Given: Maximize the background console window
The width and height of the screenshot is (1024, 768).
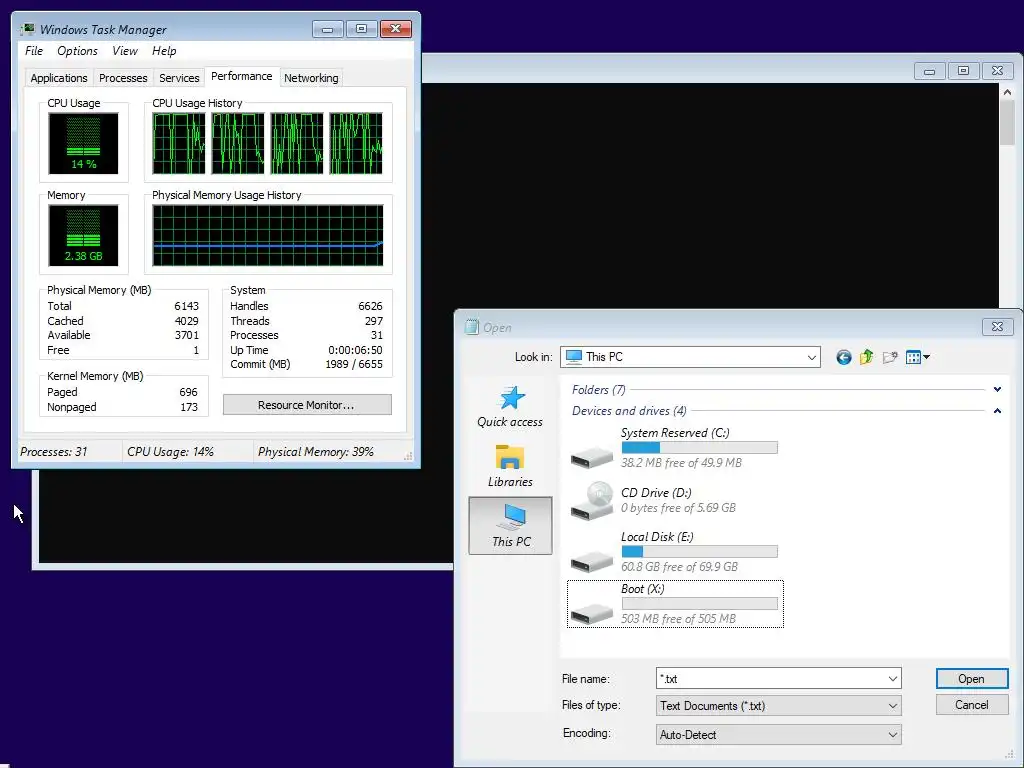Looking at the screenshot, I should click(x=963, y=71).
